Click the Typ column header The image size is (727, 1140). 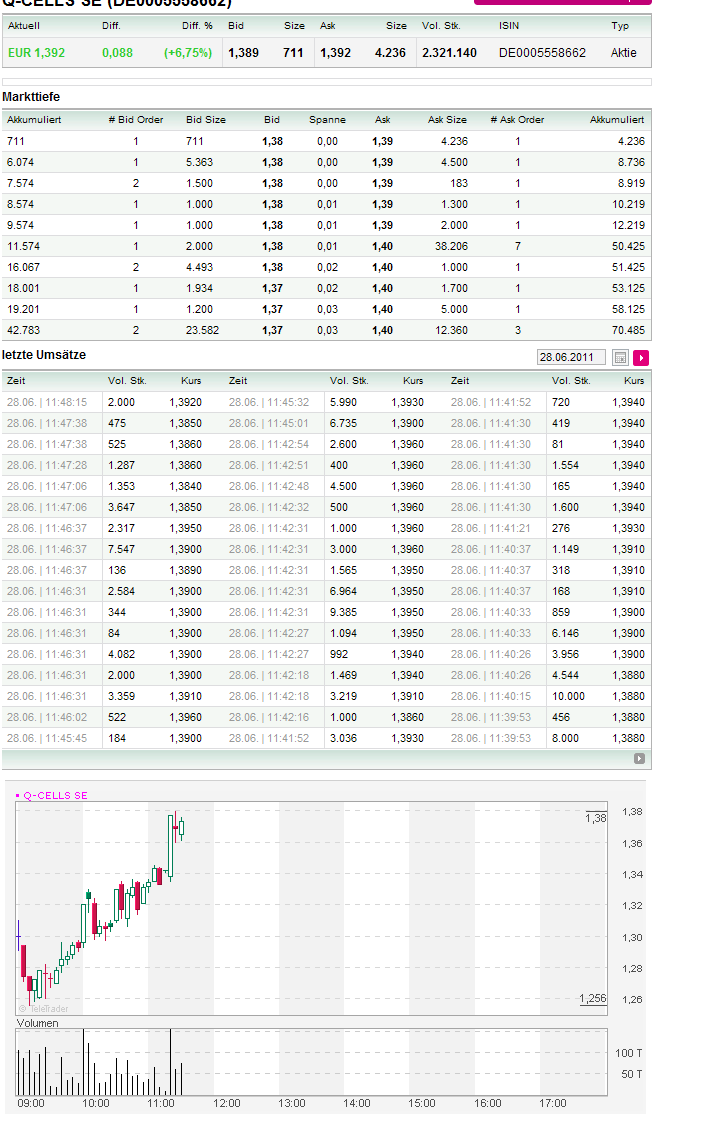pyautogui.click(x=620, y=25)
